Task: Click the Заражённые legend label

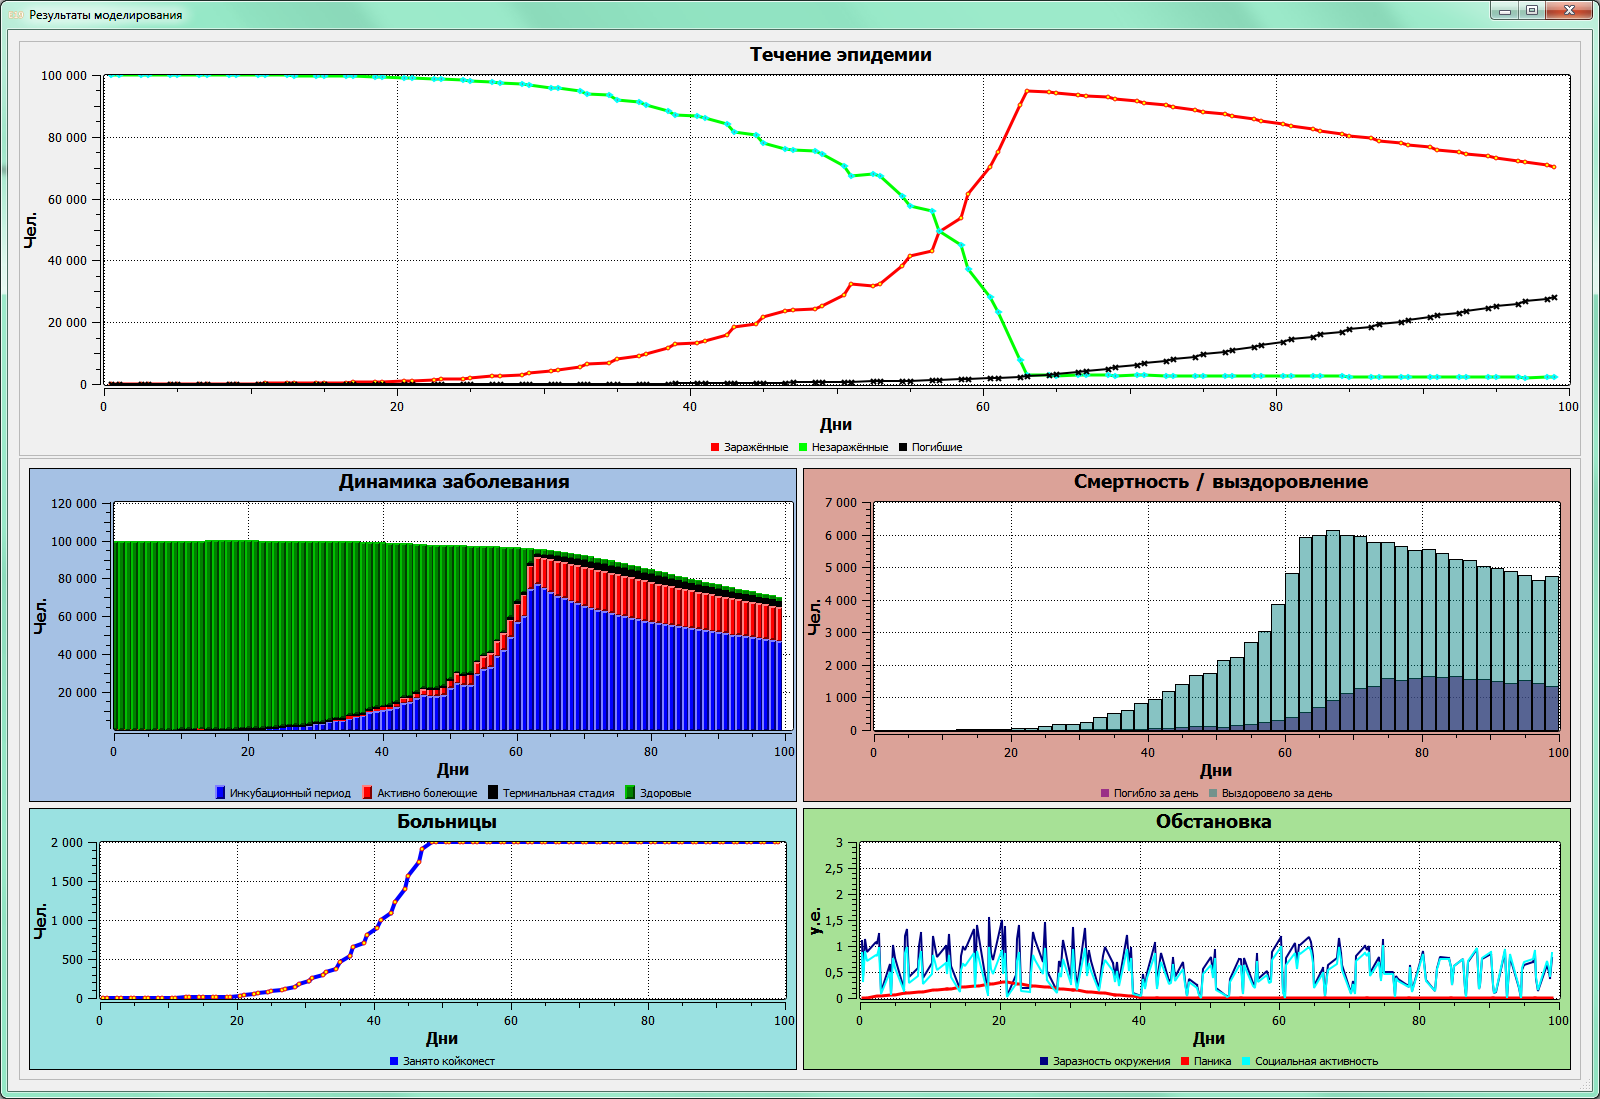Action: pyautogui.click(x=756, y=447)
